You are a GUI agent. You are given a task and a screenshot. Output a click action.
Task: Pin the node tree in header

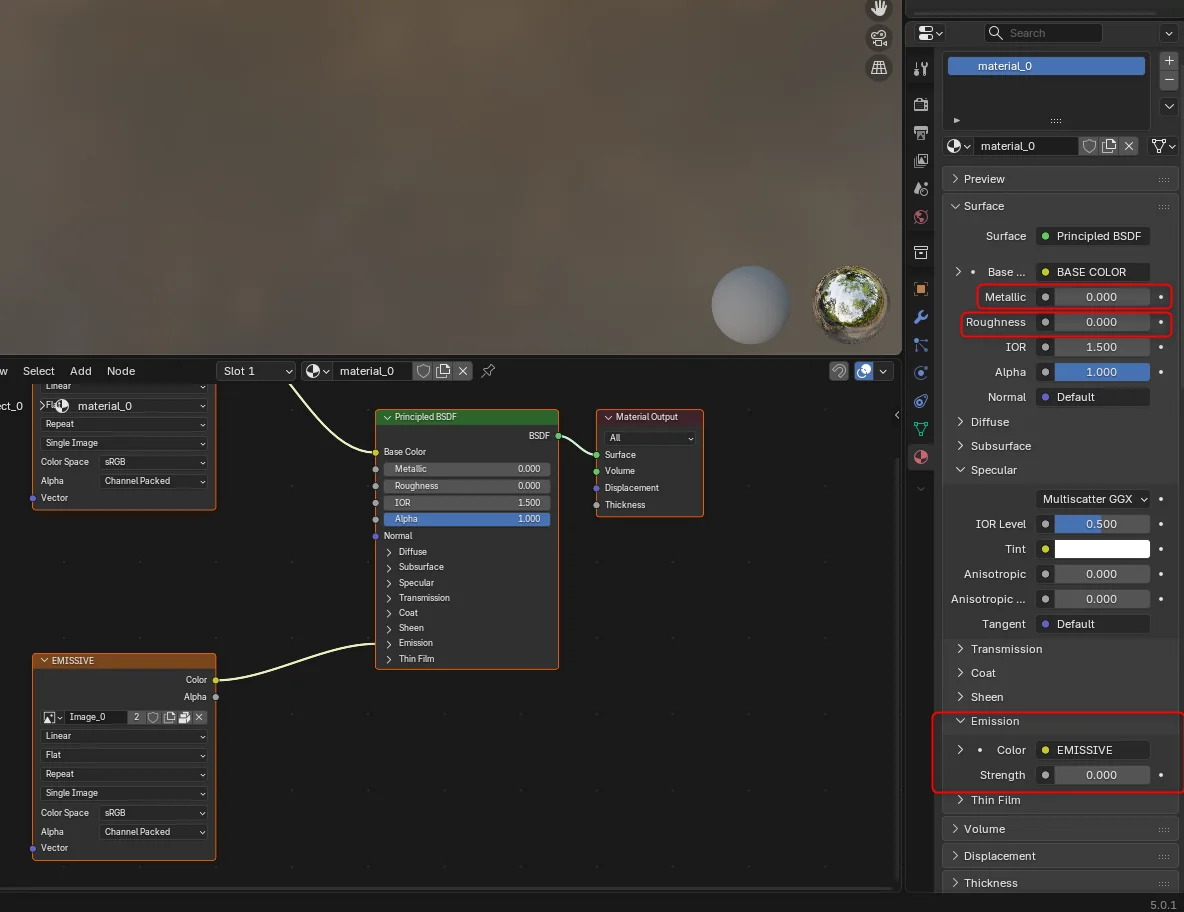click(x=488, y=371)
